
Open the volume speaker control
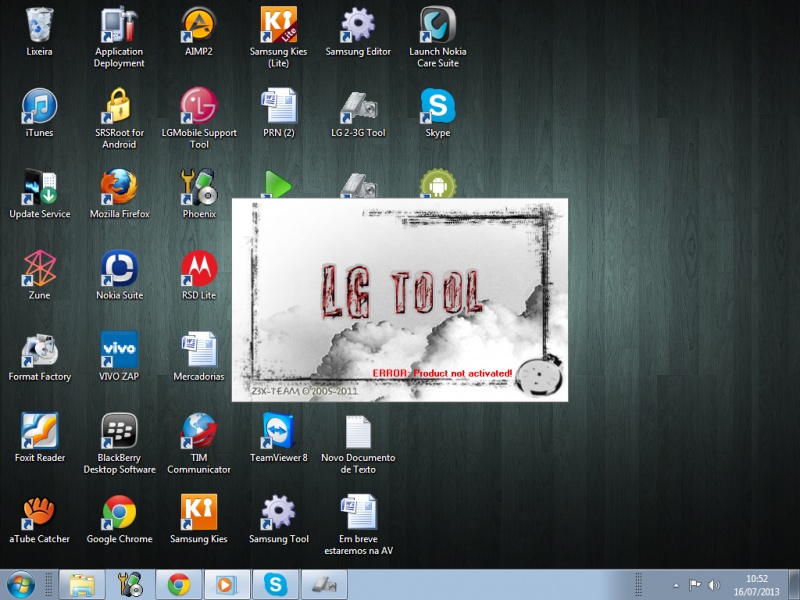[714, 585]
